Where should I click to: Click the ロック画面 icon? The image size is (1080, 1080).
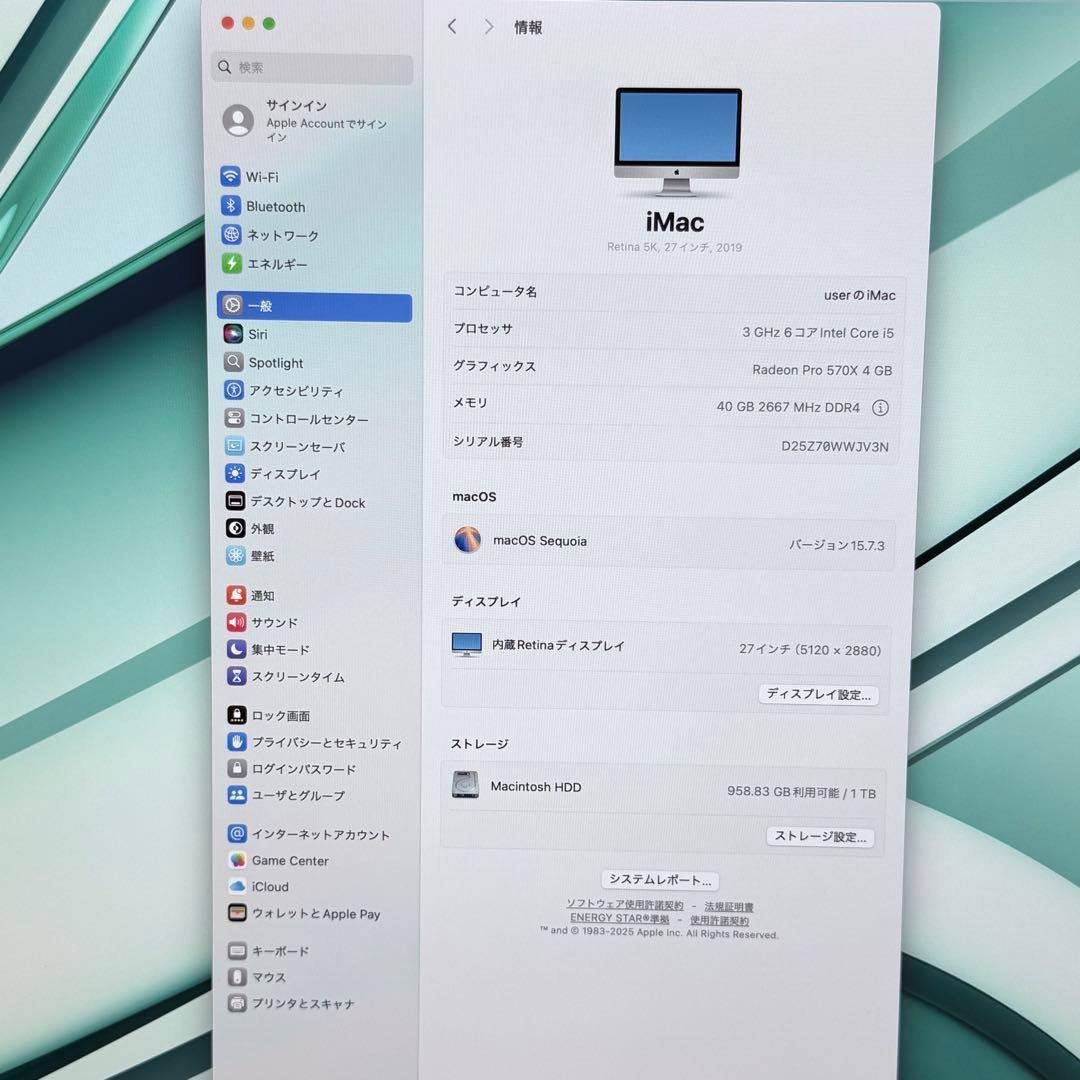(237, 715)
